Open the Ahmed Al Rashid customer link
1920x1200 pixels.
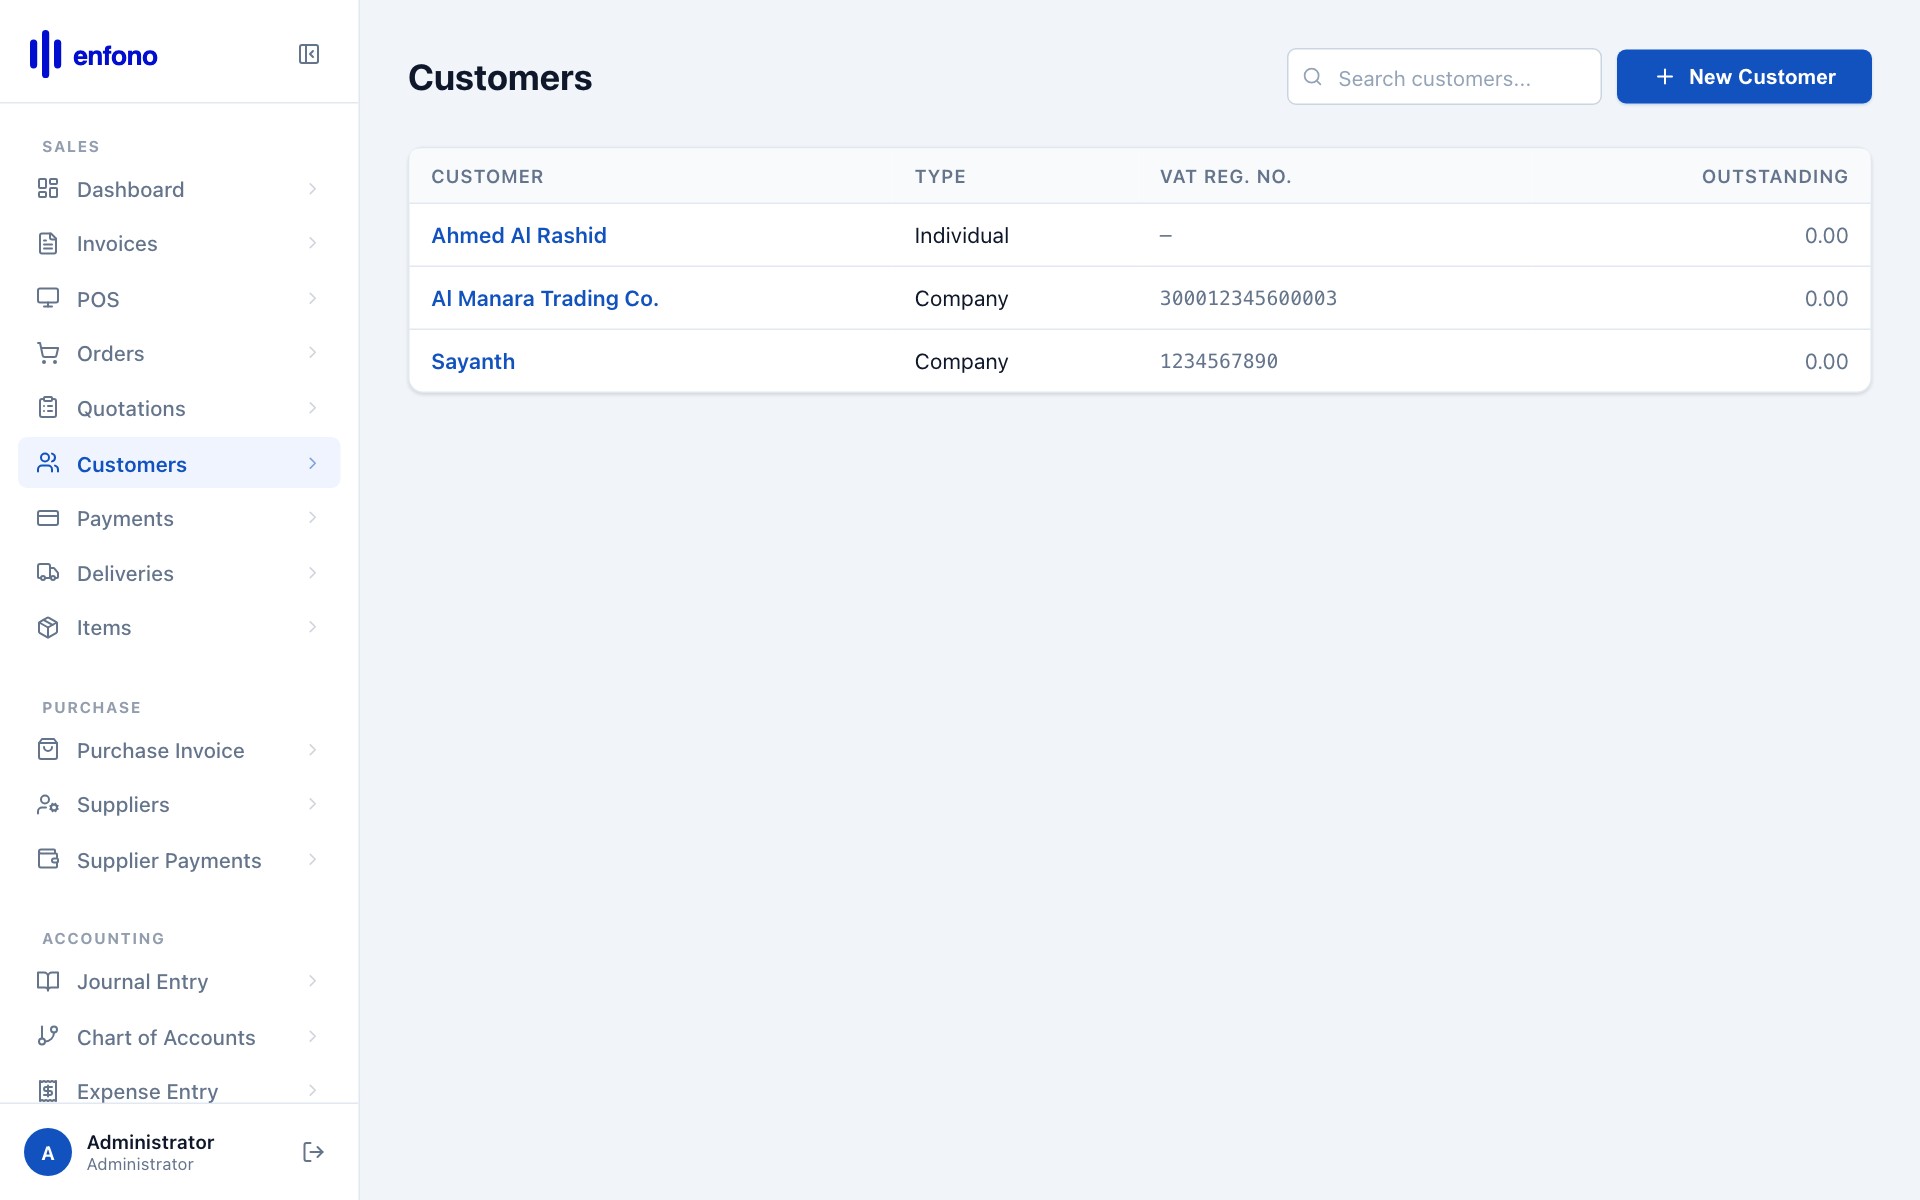pos(519,235)
